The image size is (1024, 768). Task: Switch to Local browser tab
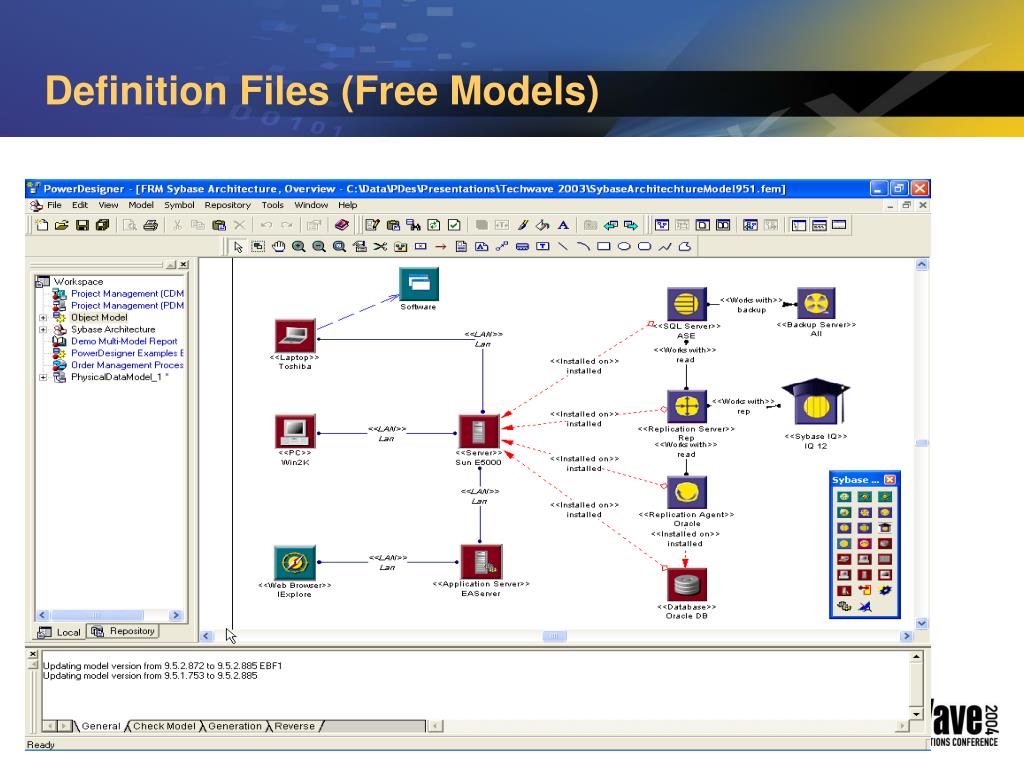[60, 632]
